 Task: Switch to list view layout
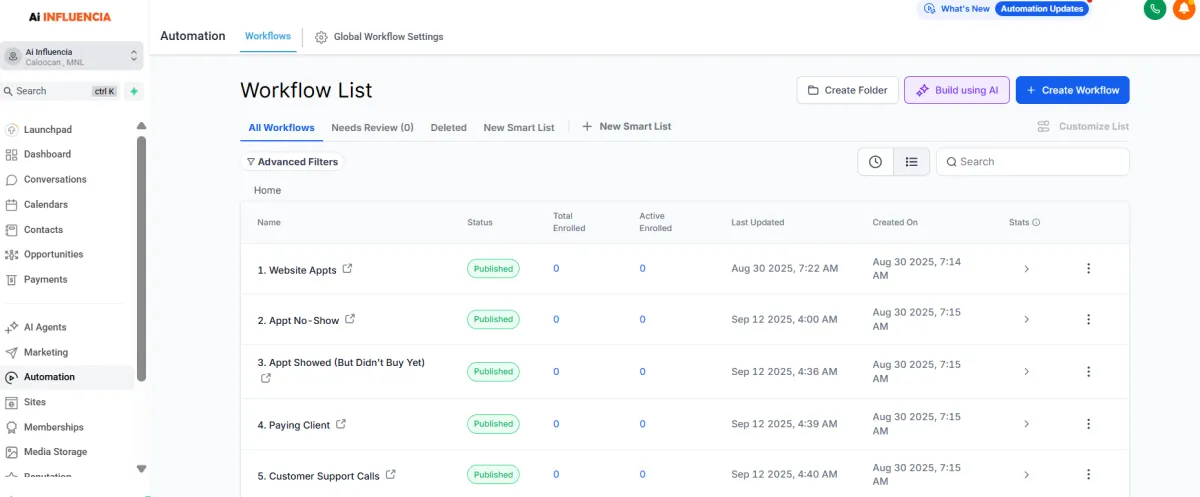[x=911, y=162]
